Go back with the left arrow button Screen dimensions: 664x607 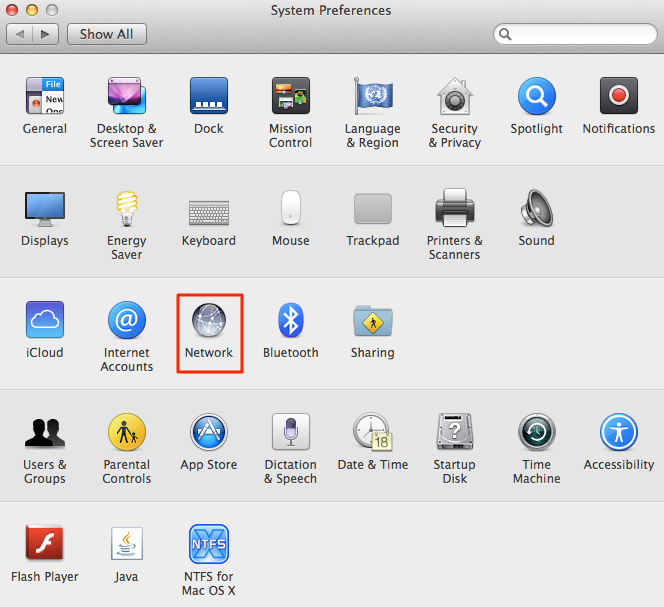point(19,34)
